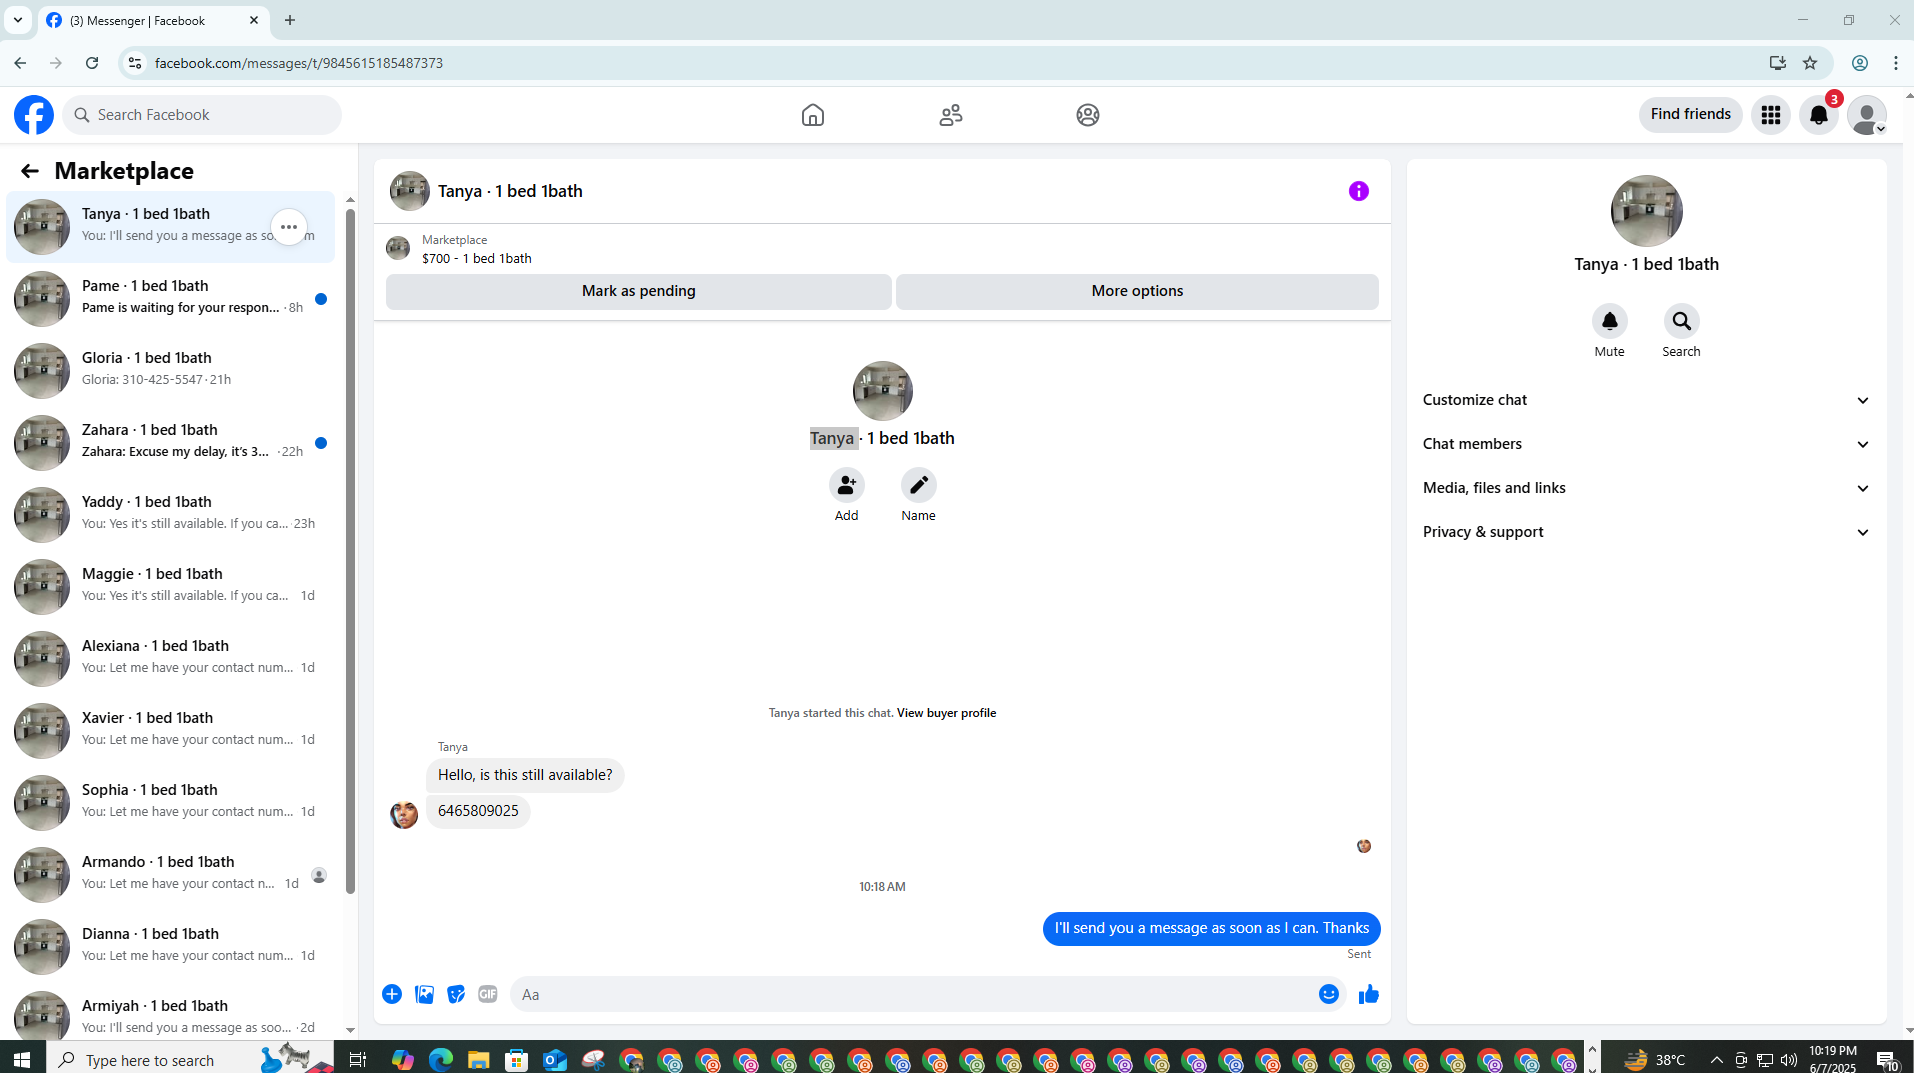This screenshot has width=1914, height=1073.
Task: Open Sophia conversation
Action: point(171,802)
